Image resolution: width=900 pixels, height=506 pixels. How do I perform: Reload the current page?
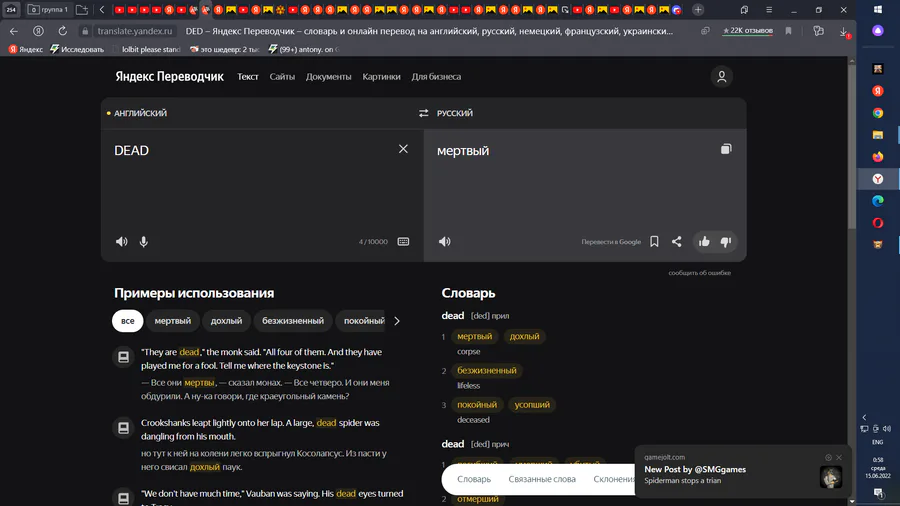(x=63, y=31)
